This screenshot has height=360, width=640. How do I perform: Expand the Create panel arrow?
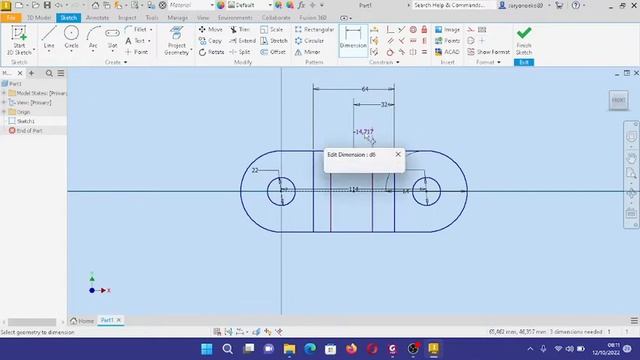(x=125, y=62)
